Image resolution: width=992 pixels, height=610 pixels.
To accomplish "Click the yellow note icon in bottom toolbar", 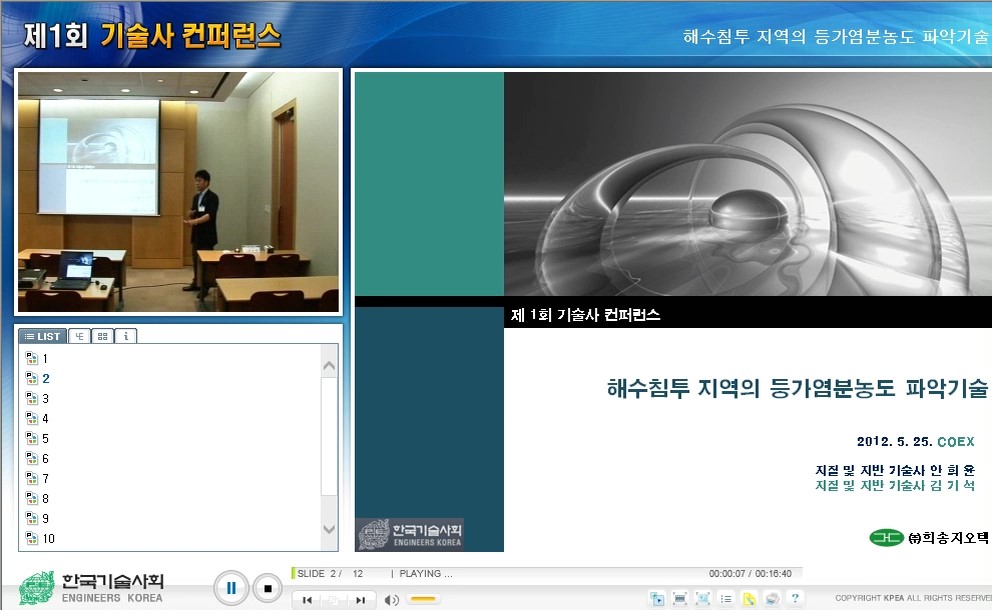I will (749, 598).
